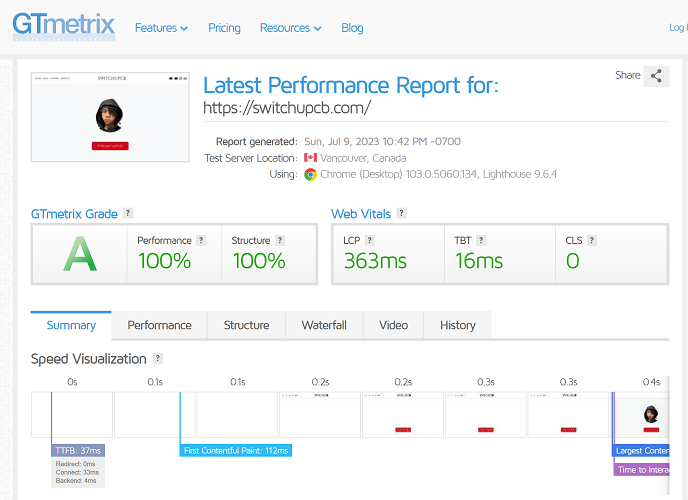The width and height of the screenshot is (688, 500).
Task: Expand the Resources dropdown menu
Action: coord(290,28)
